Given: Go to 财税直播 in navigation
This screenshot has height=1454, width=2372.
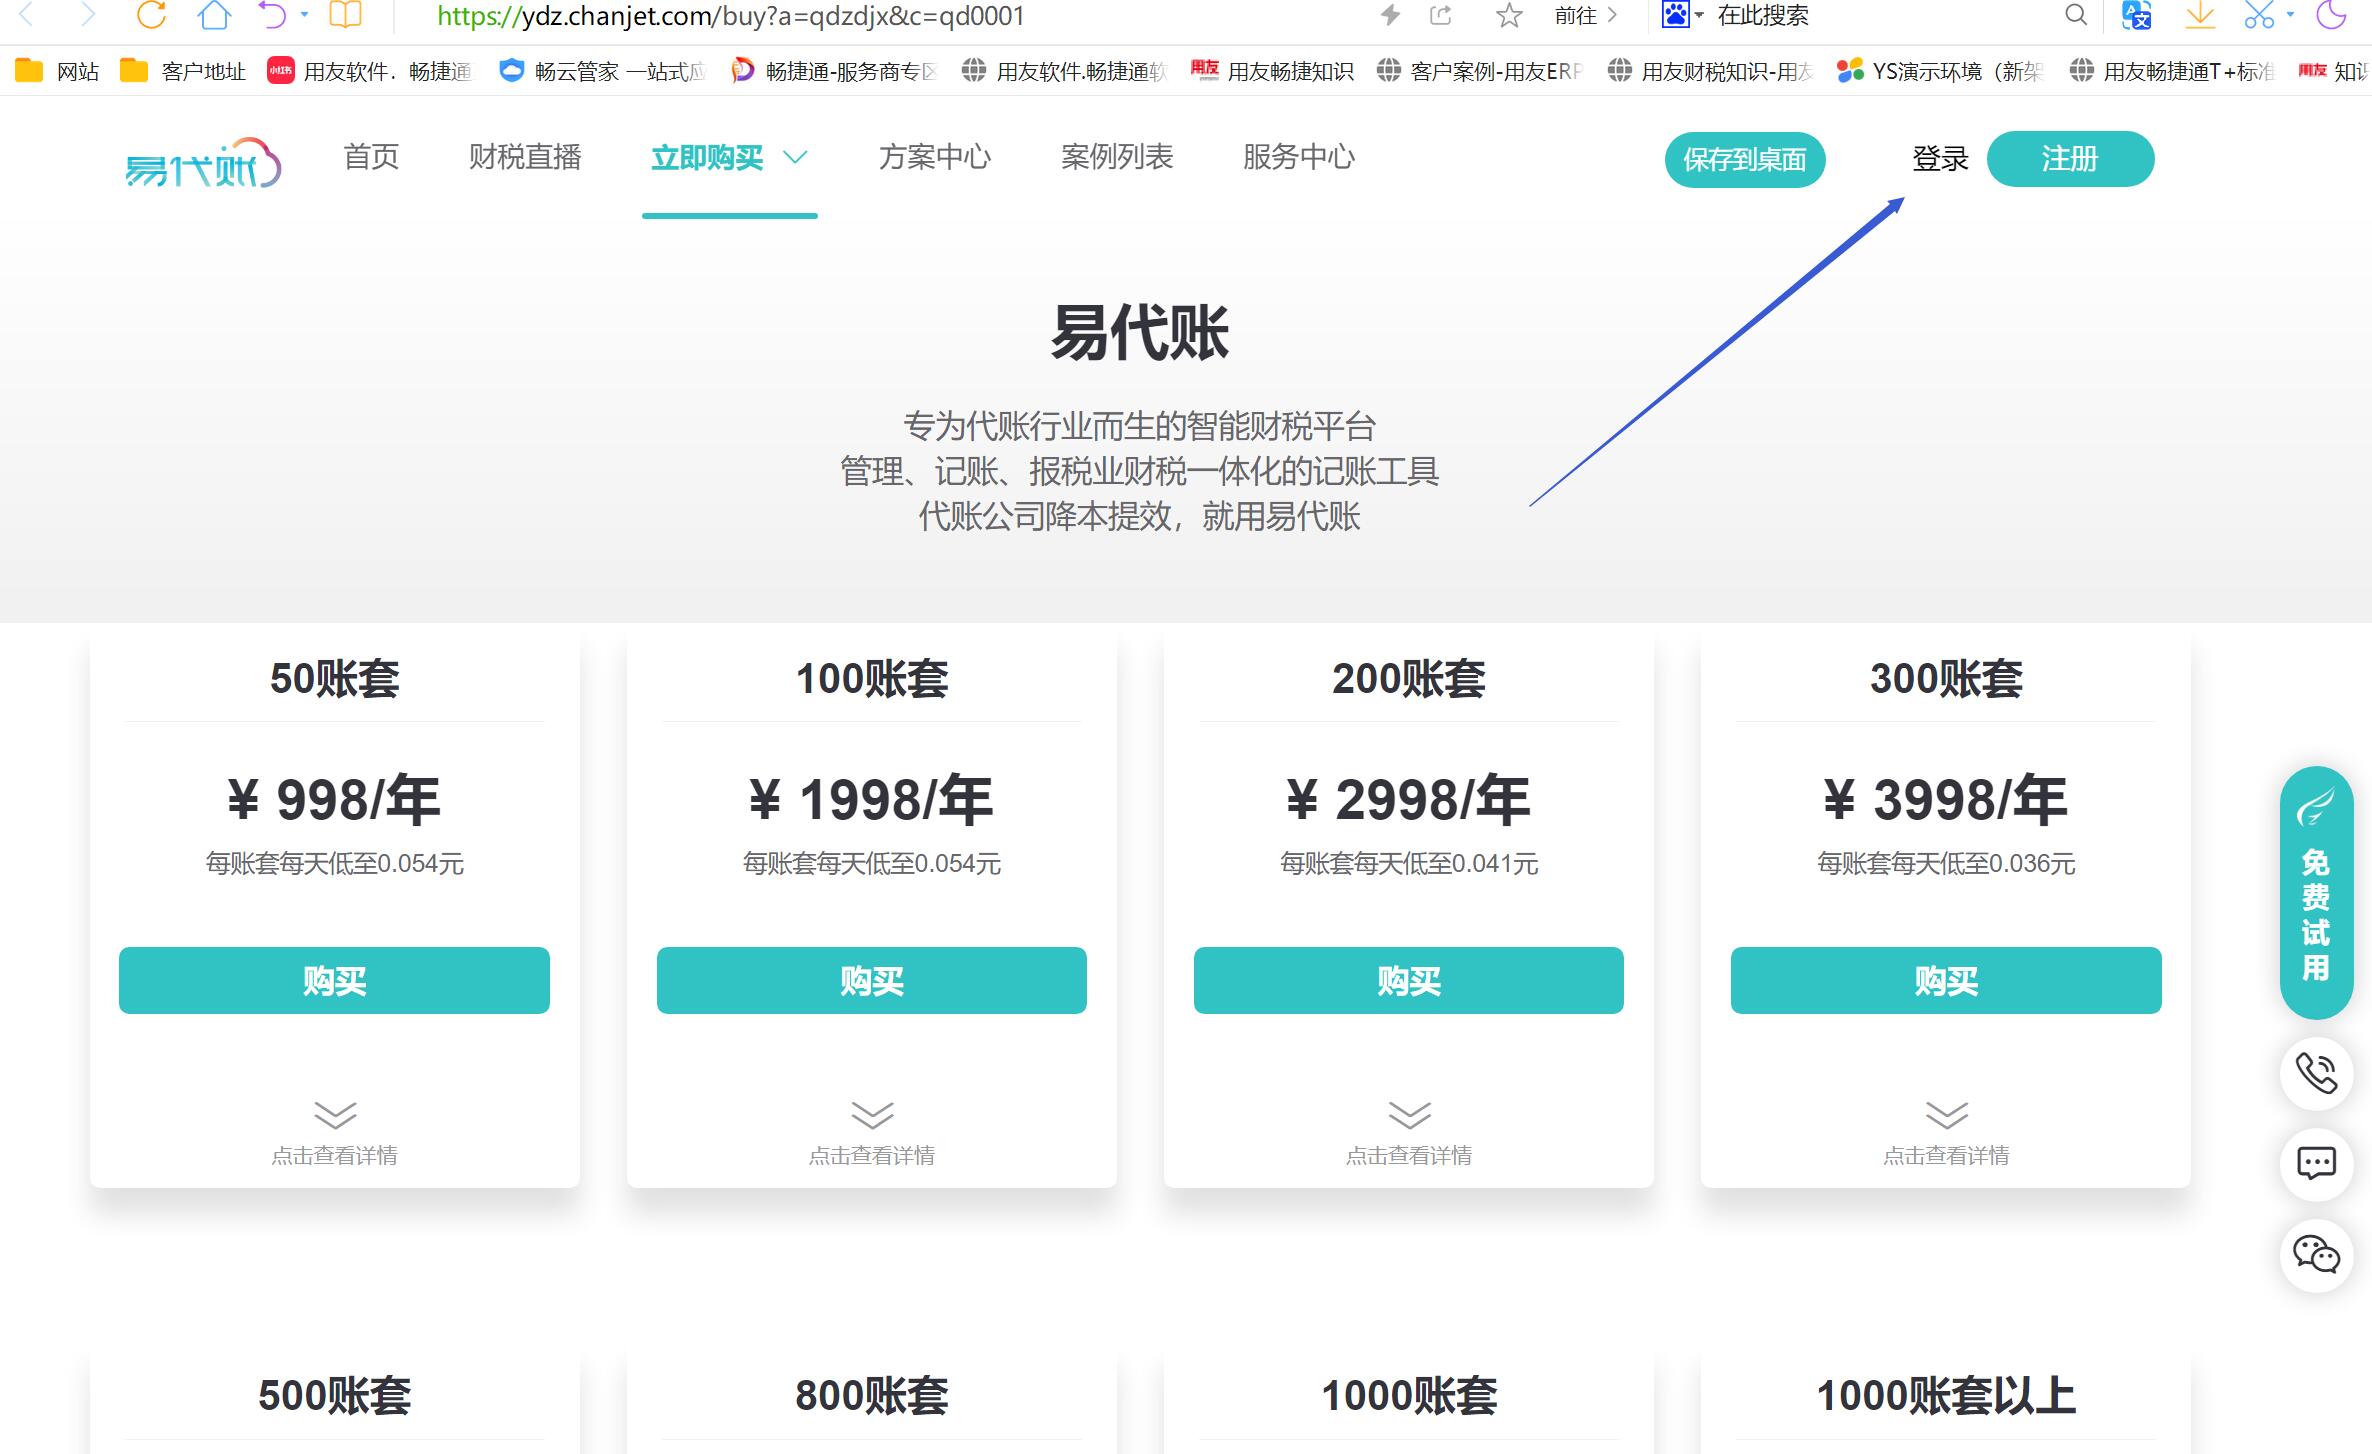Looking at the screenshot, I should point(525,157).
